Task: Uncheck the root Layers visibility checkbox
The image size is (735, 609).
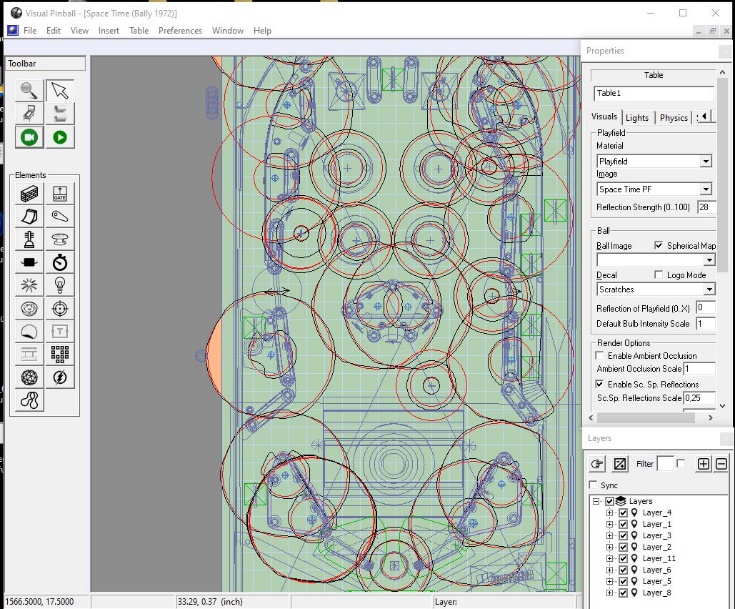Action: [609, 501]
